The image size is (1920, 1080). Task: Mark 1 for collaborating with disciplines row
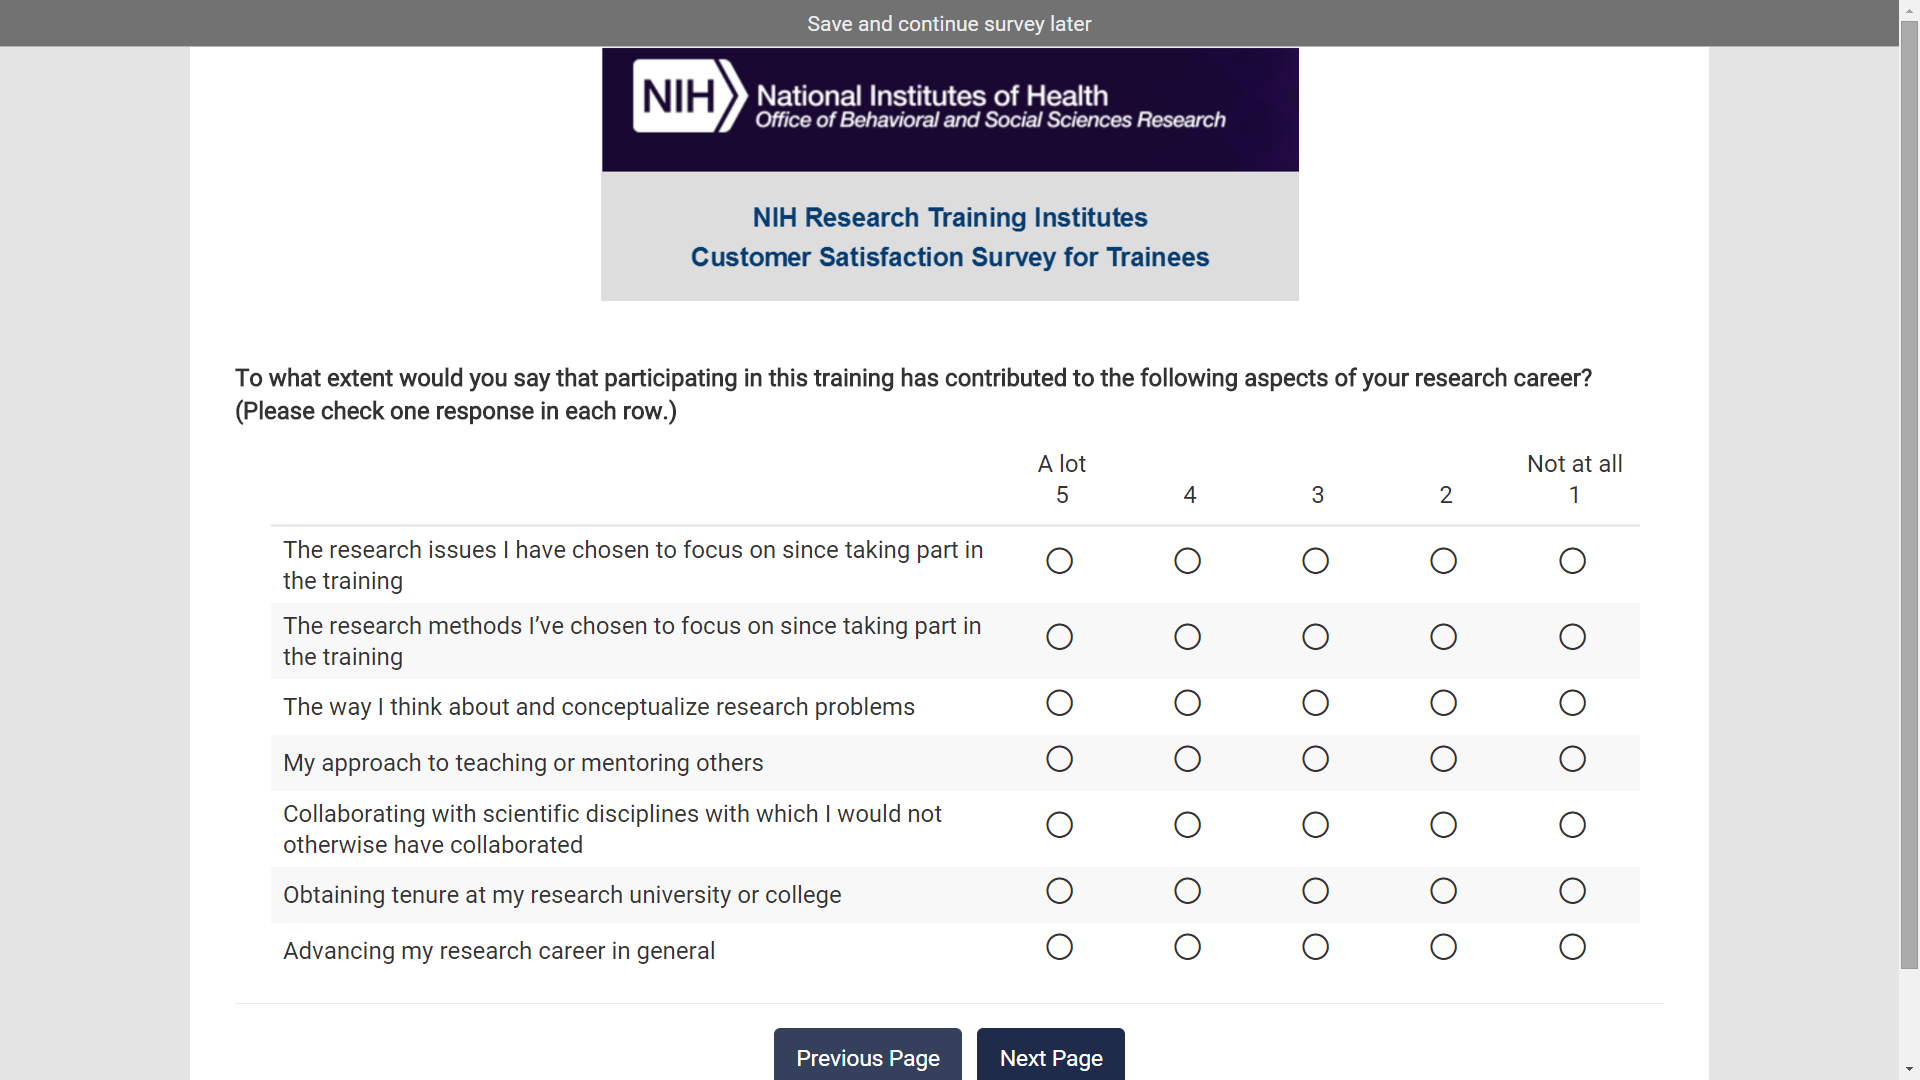click(x=1572, y=825)
